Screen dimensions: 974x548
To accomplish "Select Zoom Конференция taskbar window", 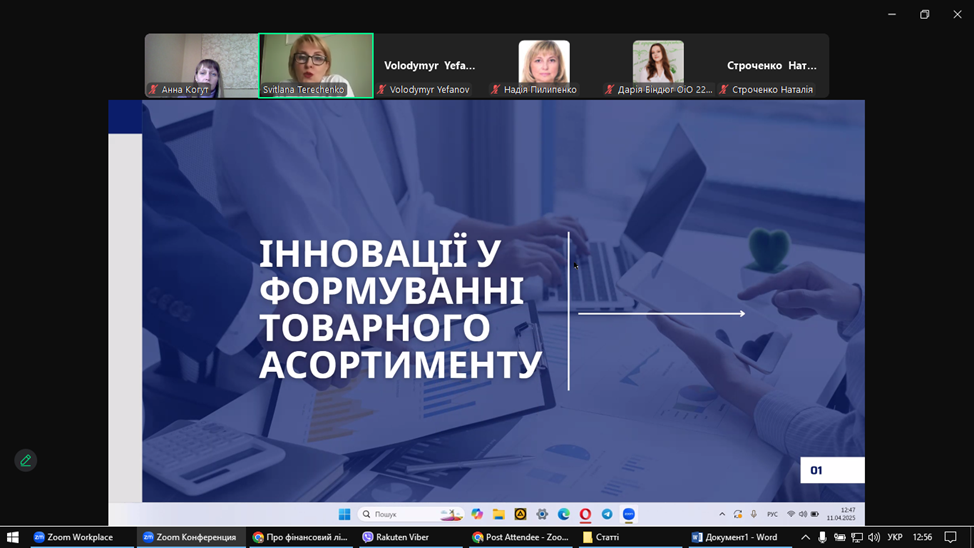I will tap(189, 537).
